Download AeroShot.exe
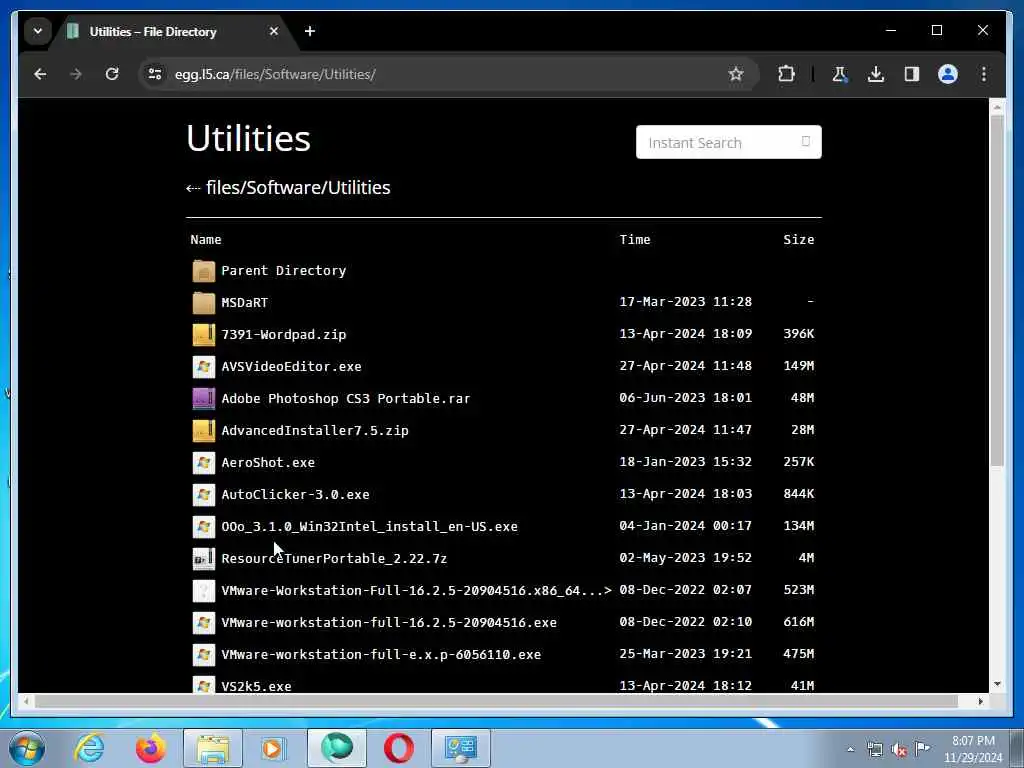Screen dimensions: 1024x768 [268, 462]
